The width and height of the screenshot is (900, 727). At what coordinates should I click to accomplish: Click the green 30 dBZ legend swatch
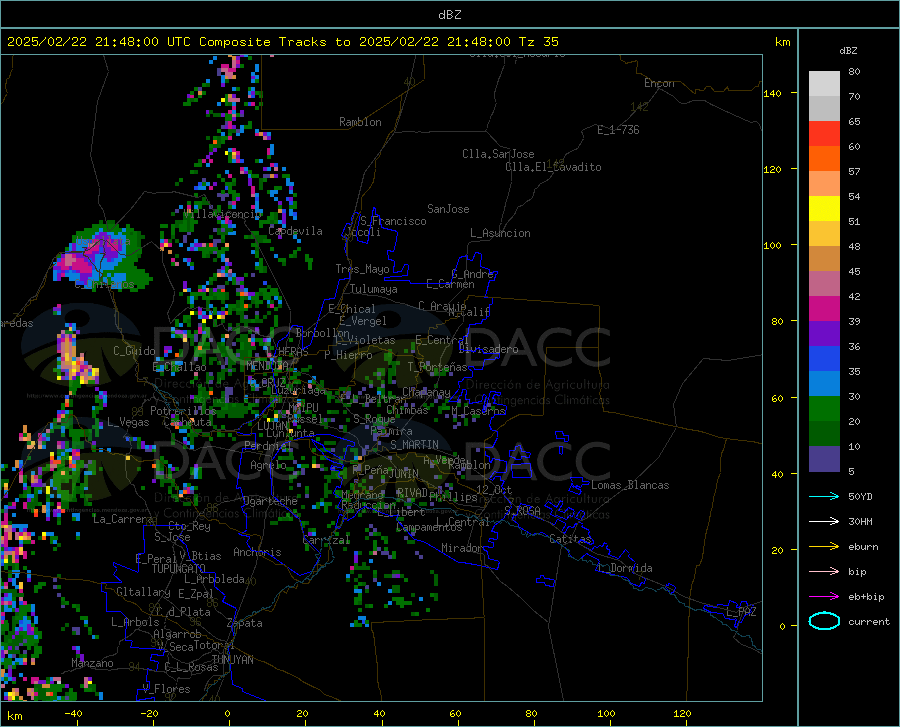824,409
